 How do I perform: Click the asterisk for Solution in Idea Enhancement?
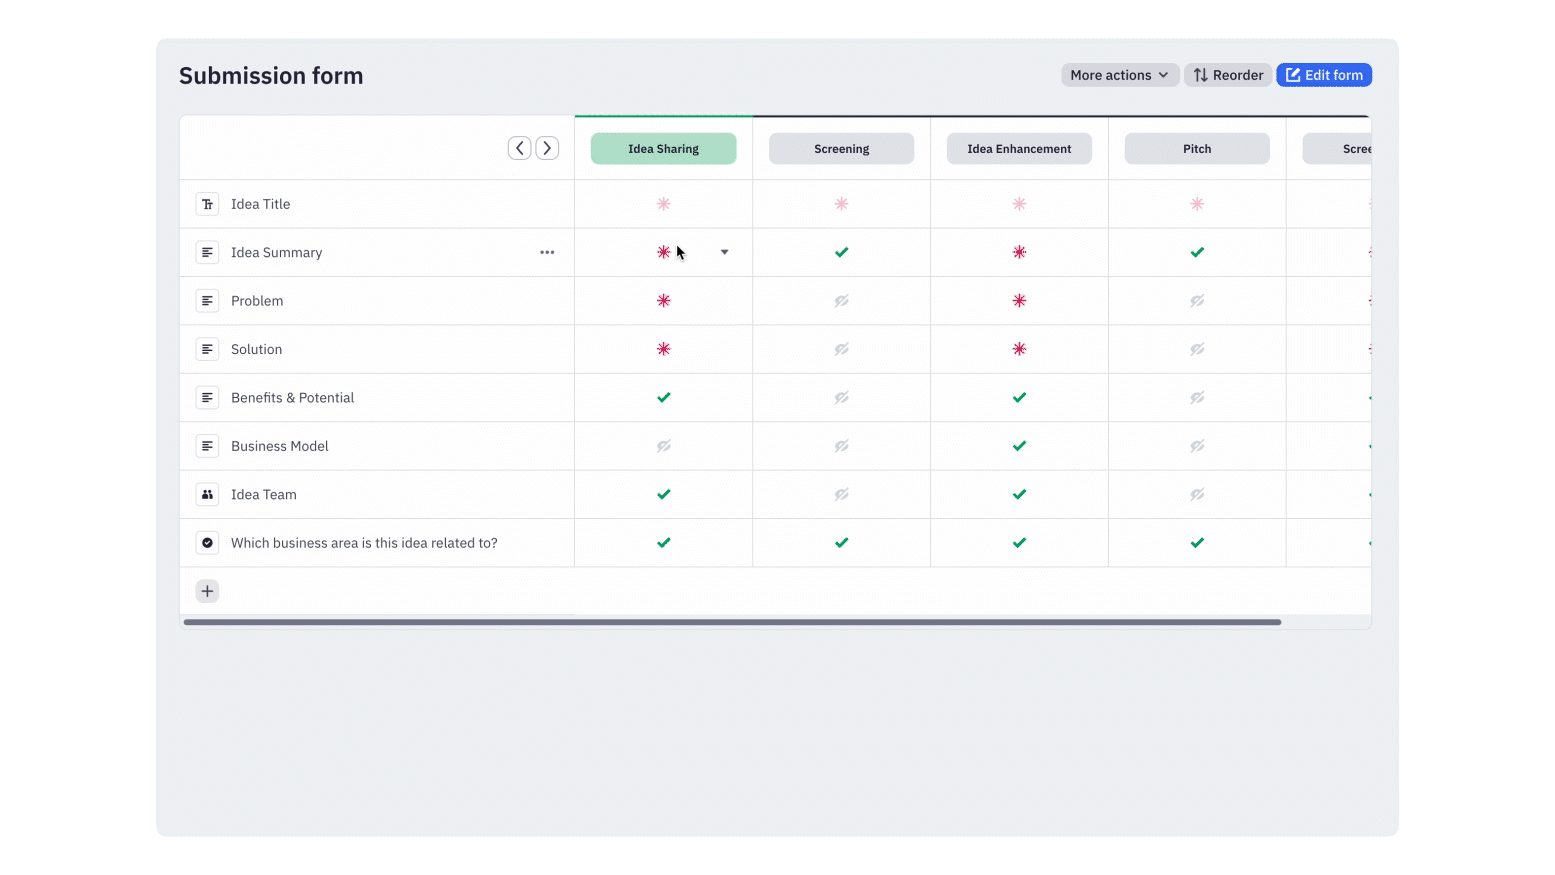point(1019,349)
